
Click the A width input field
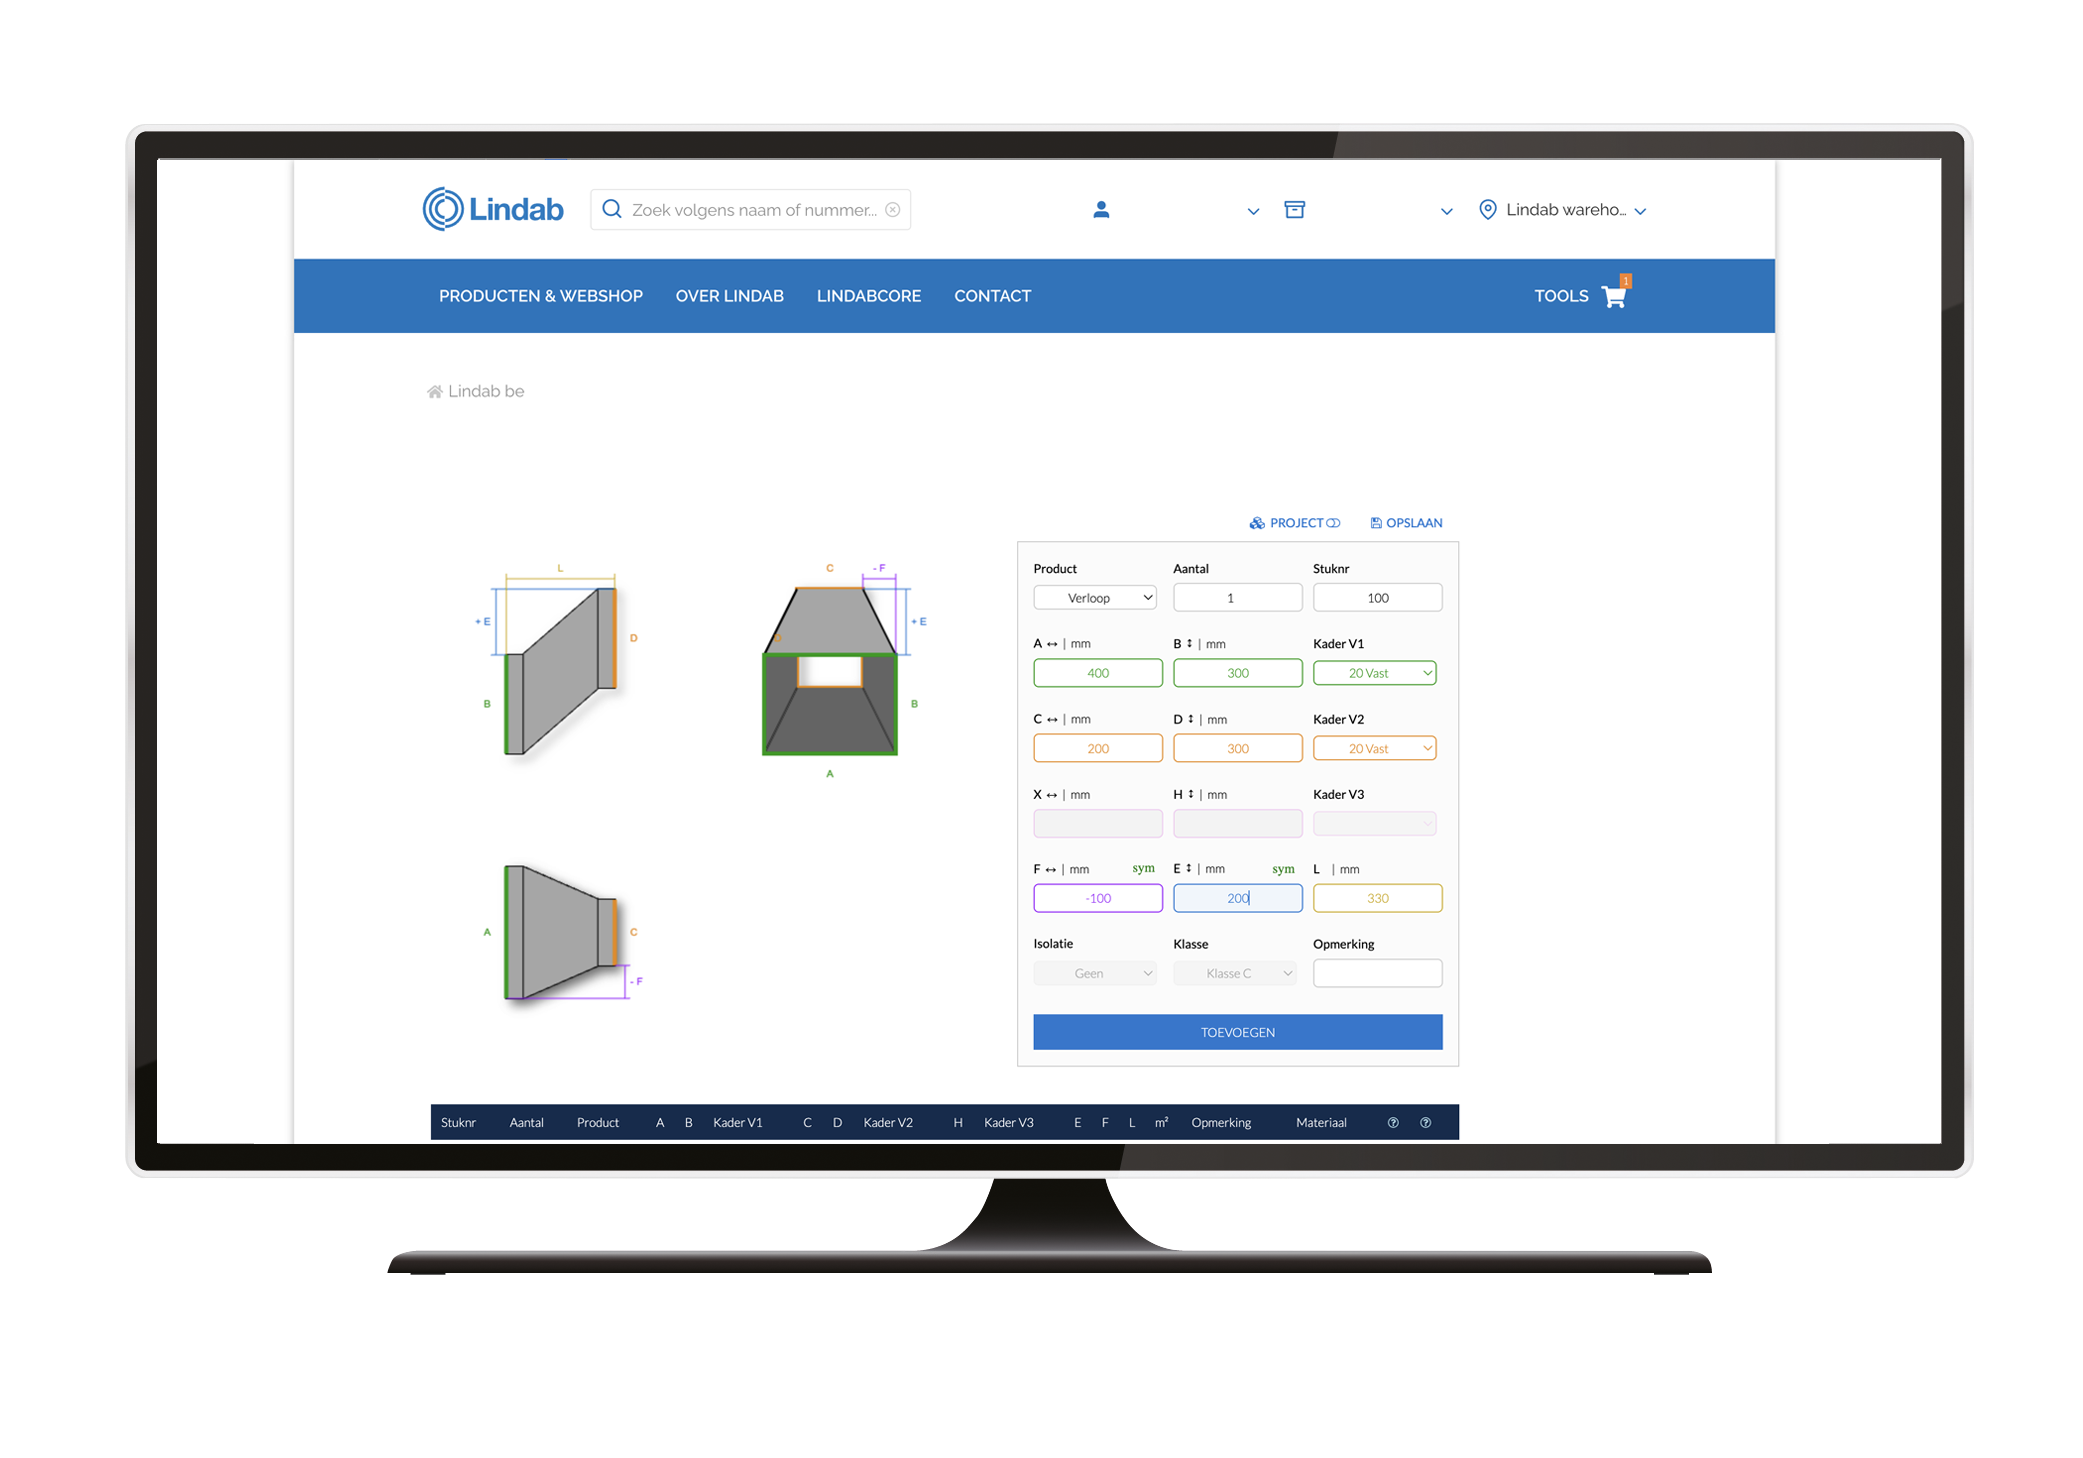[x=1097, y=673]
